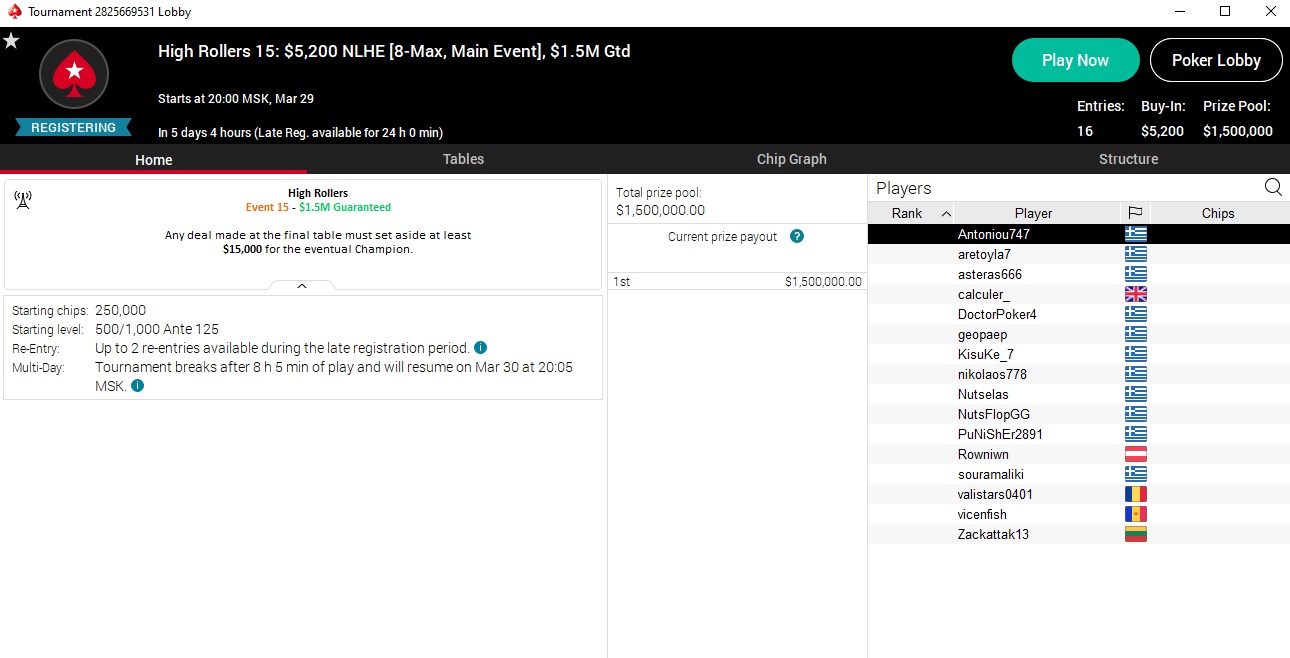Collapse the High Rollers info panel
1290x658 pixels.
point(302,286)
